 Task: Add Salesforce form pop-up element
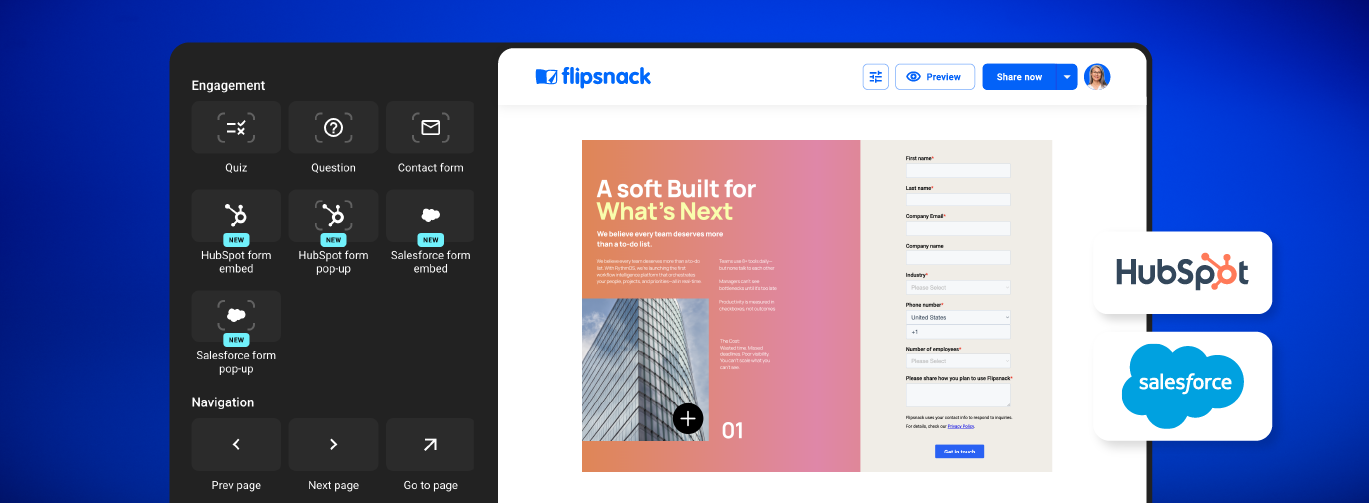click(x=236, y=317)
